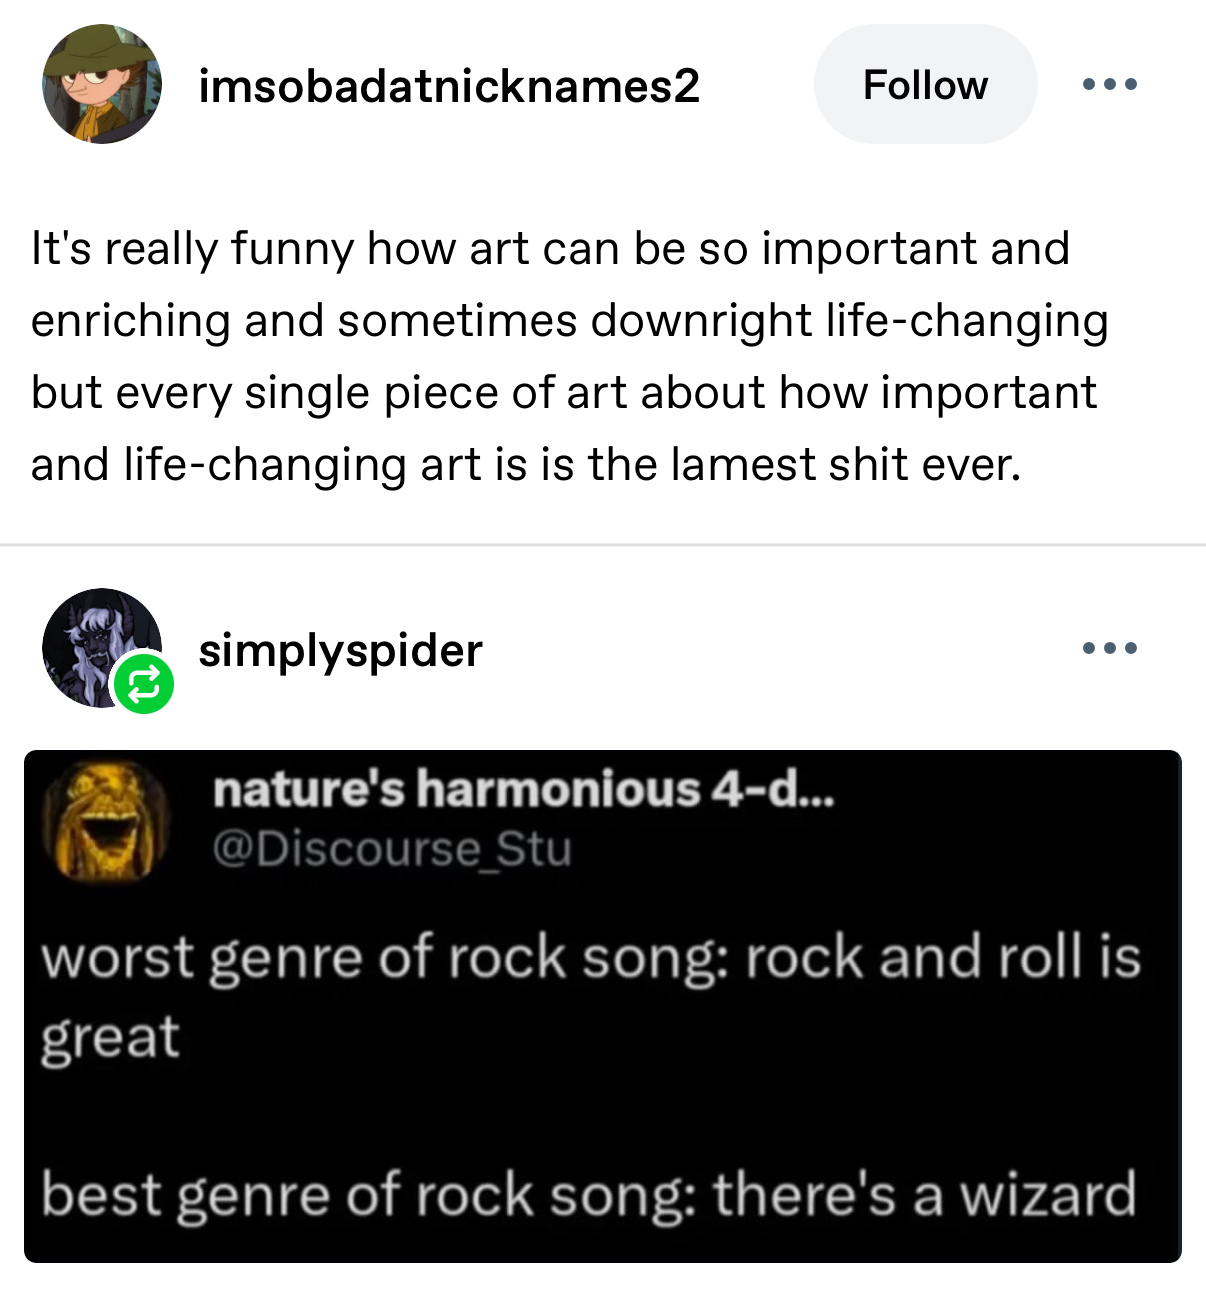This screenshot has height=1294, width=1206.
Task: Click the "but every single piece of art" line
Action: (x=563, y=393)
